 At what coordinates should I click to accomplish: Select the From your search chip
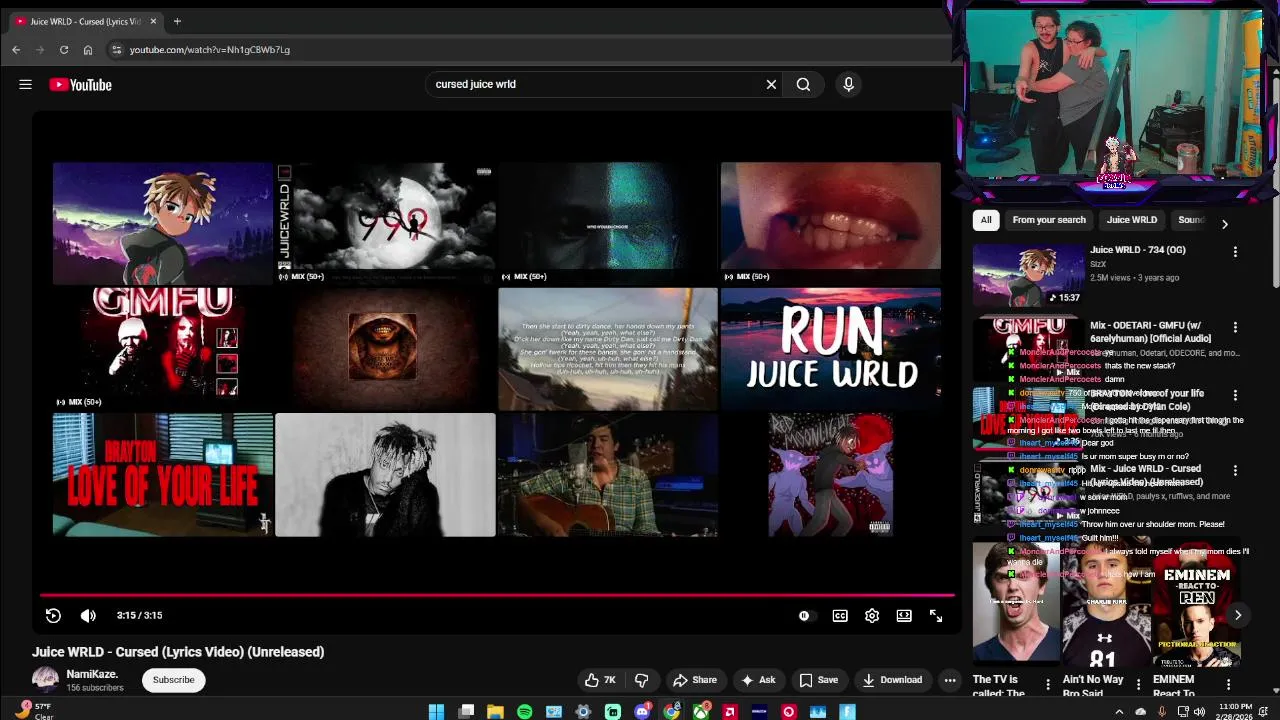pos(1049,220)
